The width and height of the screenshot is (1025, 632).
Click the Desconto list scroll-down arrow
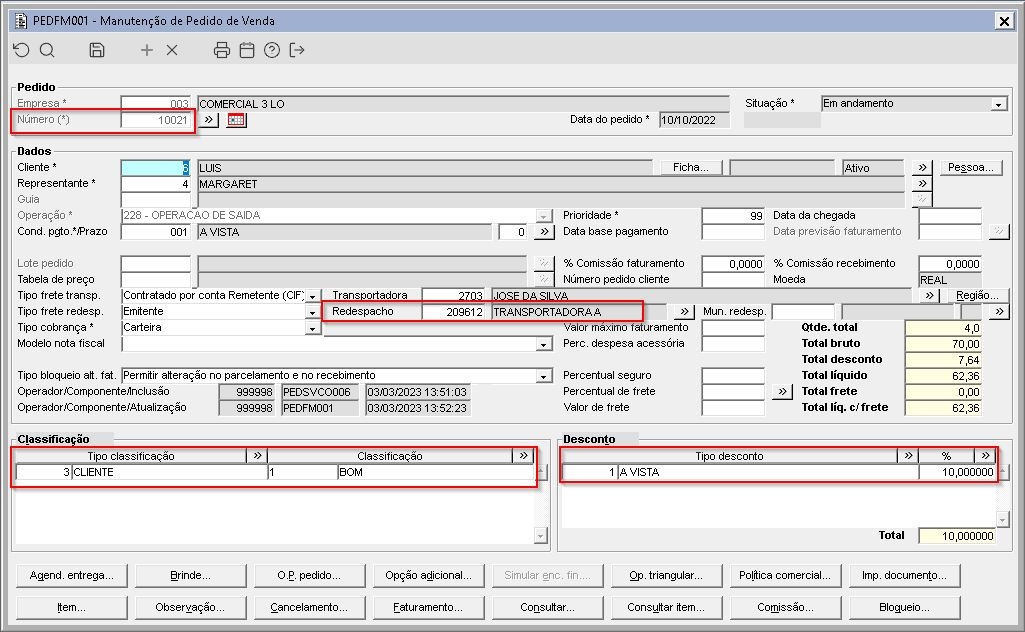click(1003, 520)
